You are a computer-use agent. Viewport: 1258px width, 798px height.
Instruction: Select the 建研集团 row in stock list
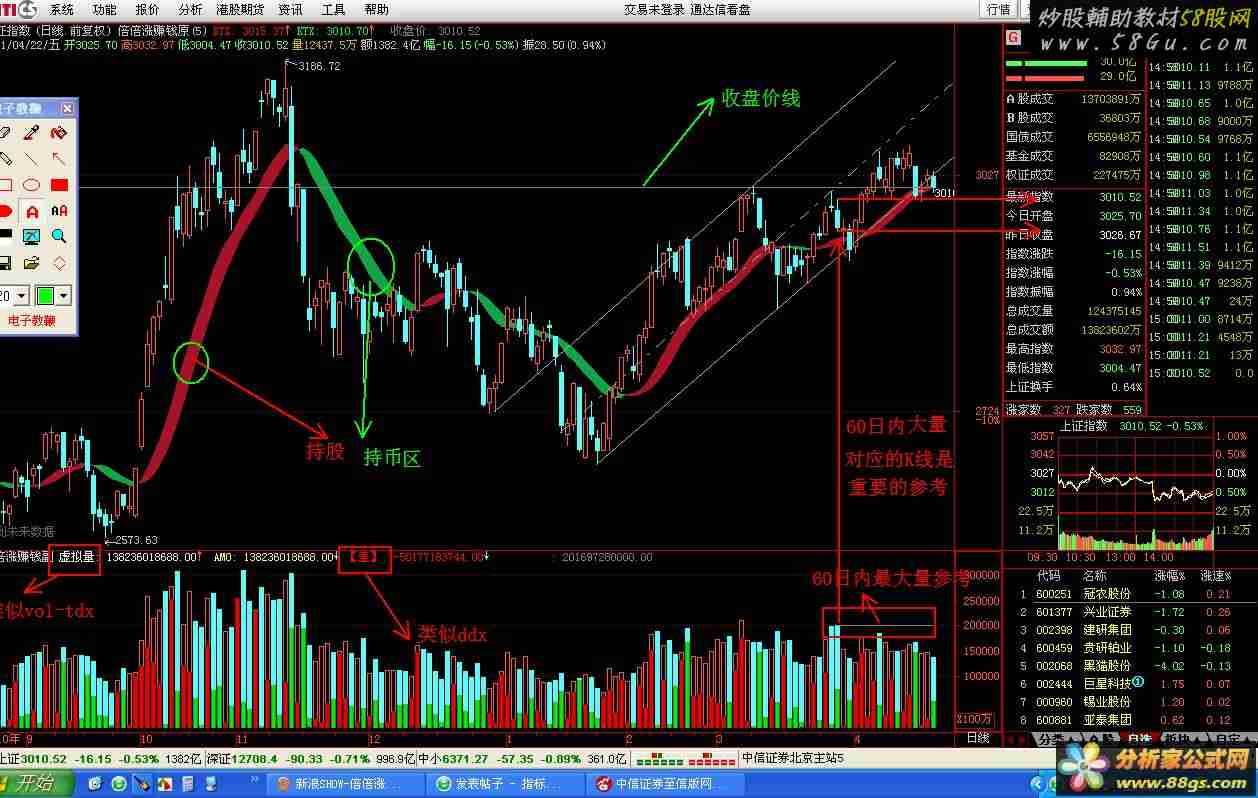[x=1130, y=630]
